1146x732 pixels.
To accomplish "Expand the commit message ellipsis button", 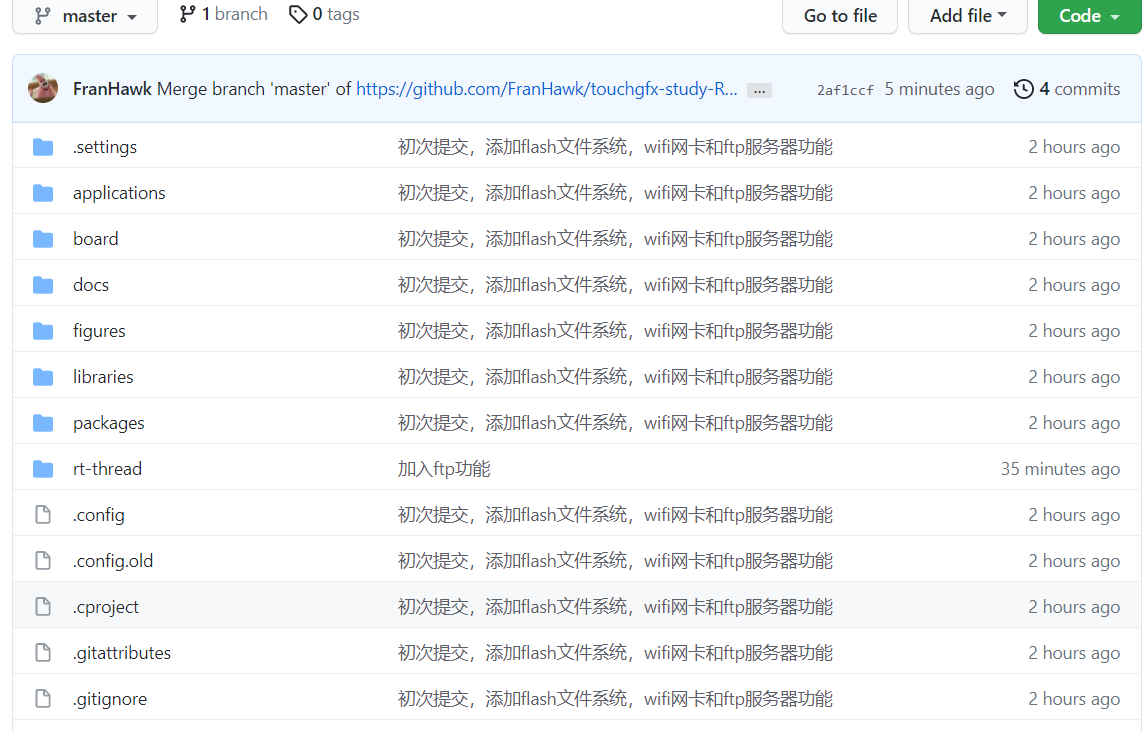I will (759, 91).
